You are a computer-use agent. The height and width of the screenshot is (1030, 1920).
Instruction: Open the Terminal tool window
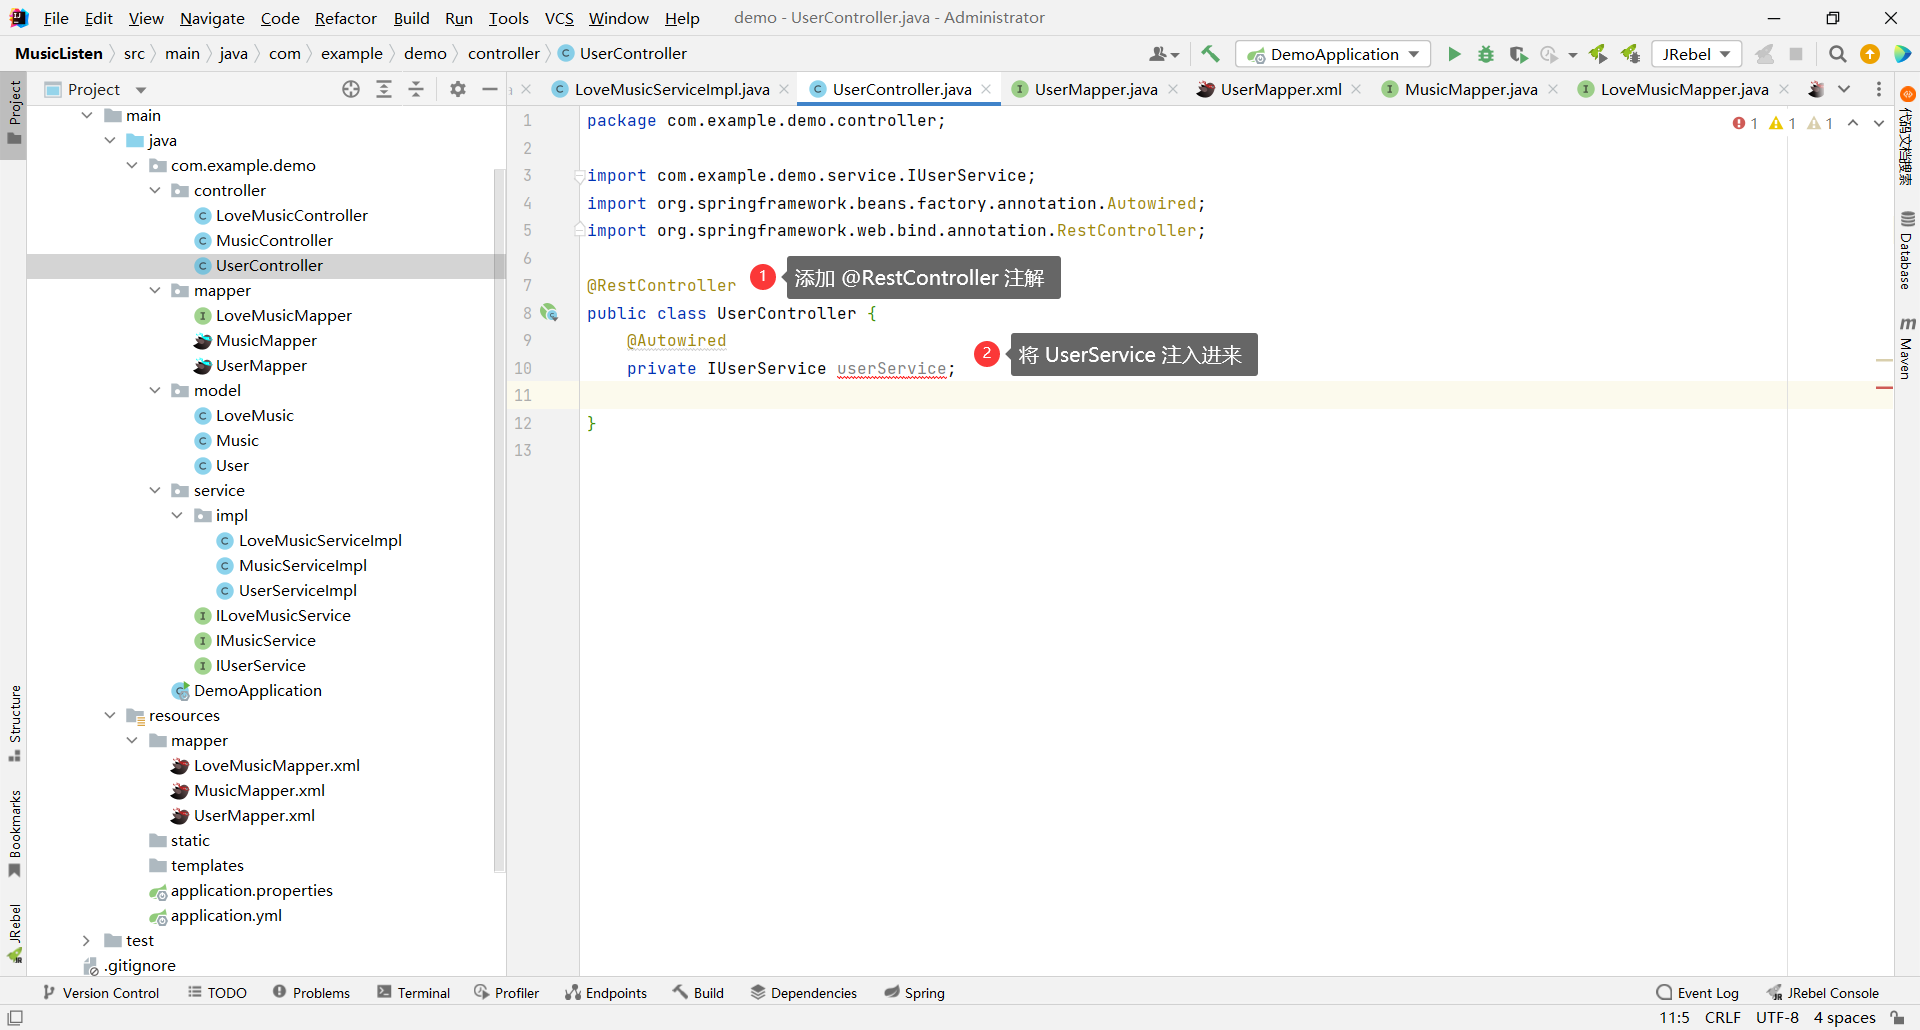(x=413, y=992)
